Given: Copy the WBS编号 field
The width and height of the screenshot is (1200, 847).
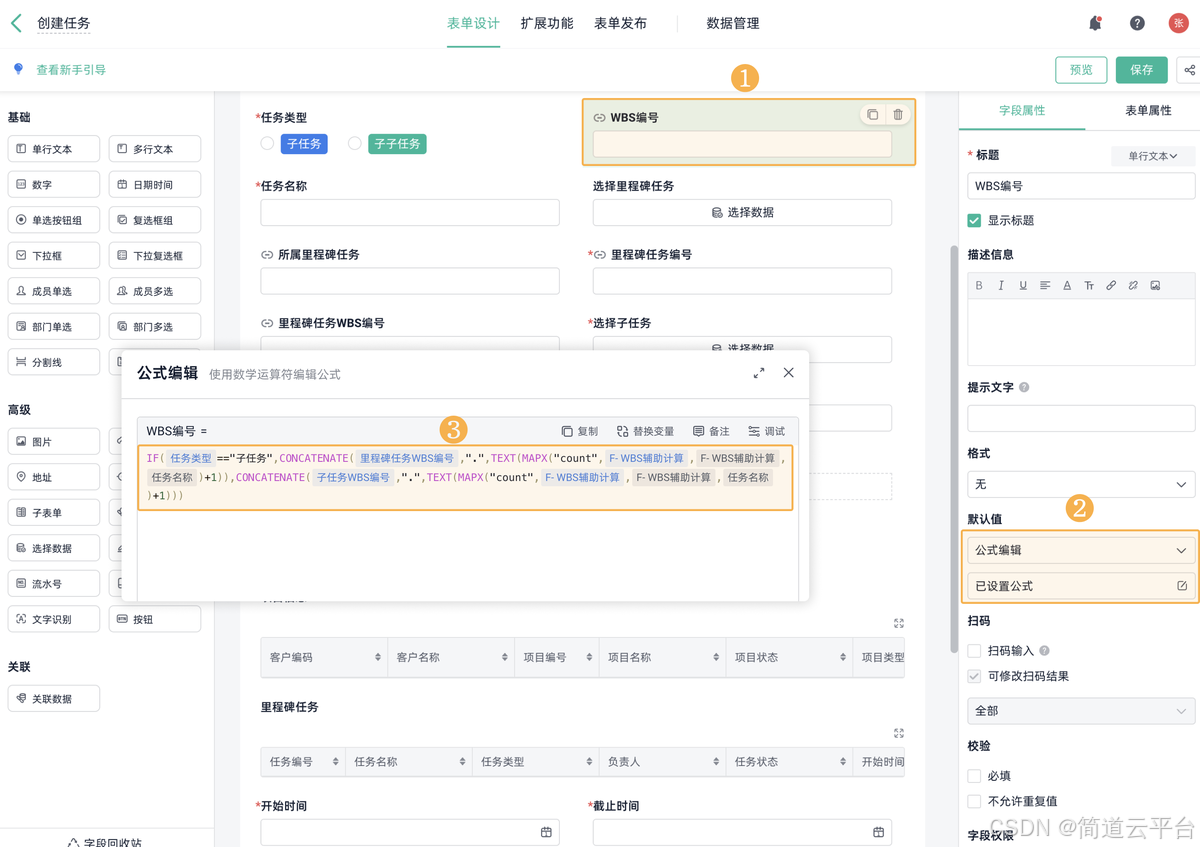Looking at the screenshot, I should pos(872,115).
